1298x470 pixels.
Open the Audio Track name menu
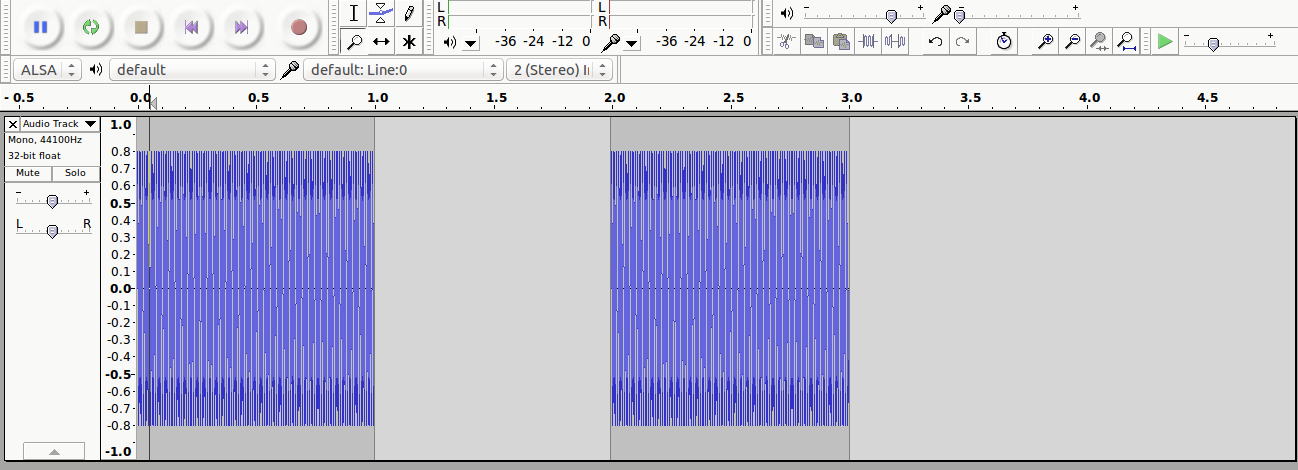pyautogui.click(x=60, y=124)
